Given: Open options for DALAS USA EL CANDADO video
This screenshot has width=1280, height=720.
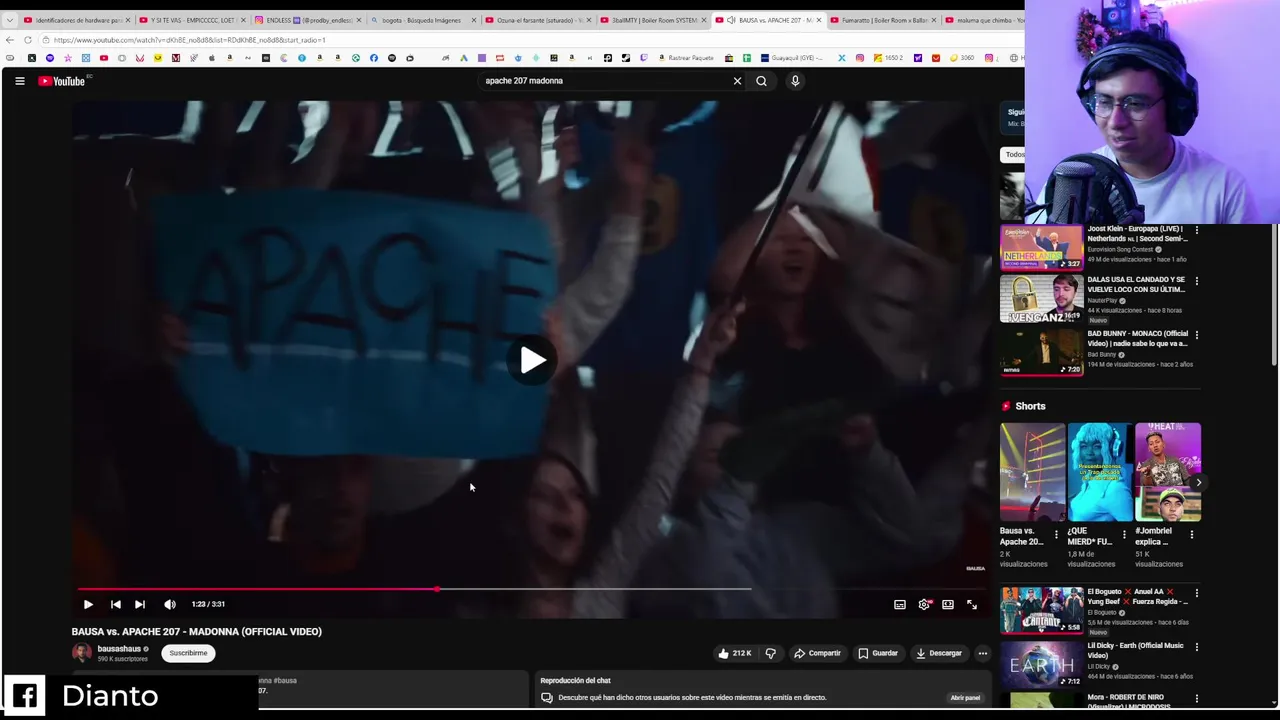Looking at the screenshot, I should click(x=1196, y=282).
